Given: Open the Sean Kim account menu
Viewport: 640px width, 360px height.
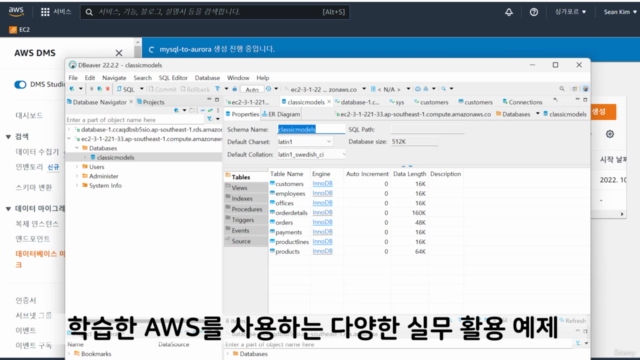Looking at the screenshot, I should (620, 12).
